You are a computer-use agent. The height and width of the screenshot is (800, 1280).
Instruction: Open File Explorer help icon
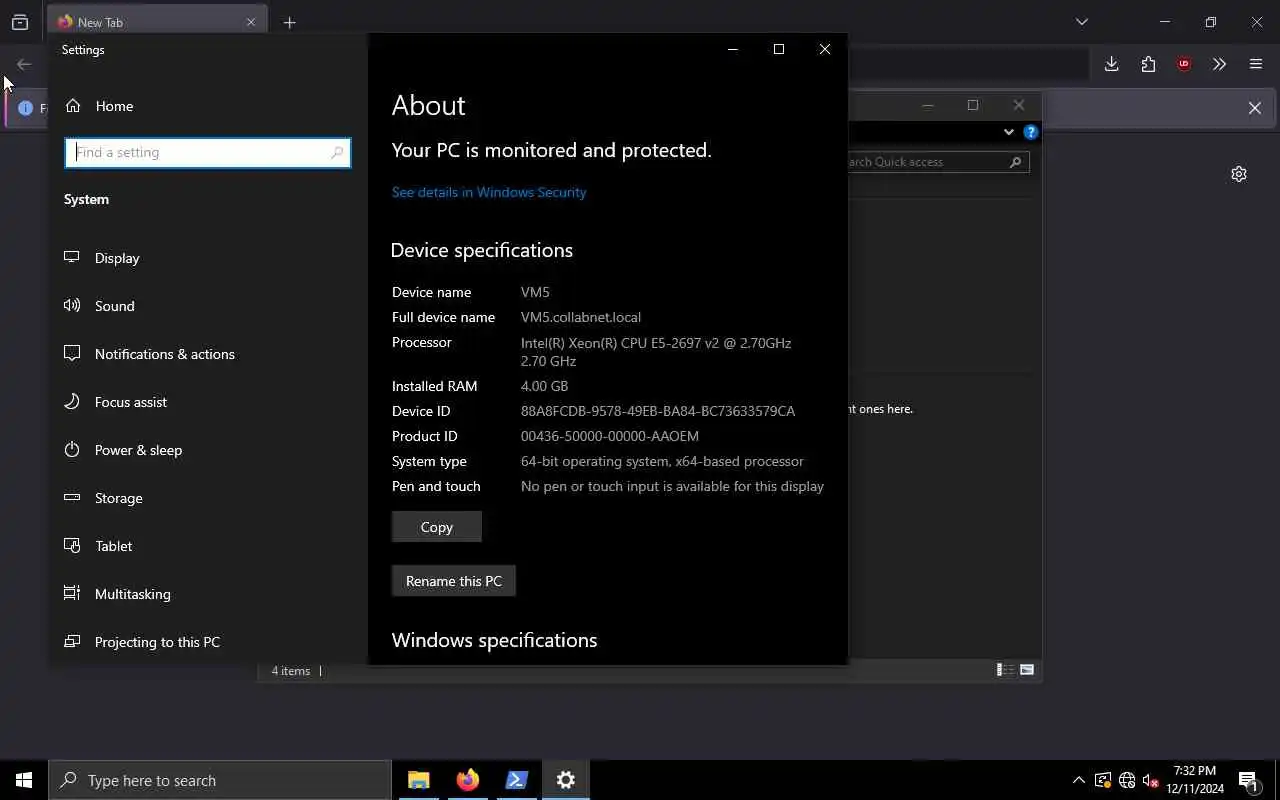click(x=1031, y=132)
